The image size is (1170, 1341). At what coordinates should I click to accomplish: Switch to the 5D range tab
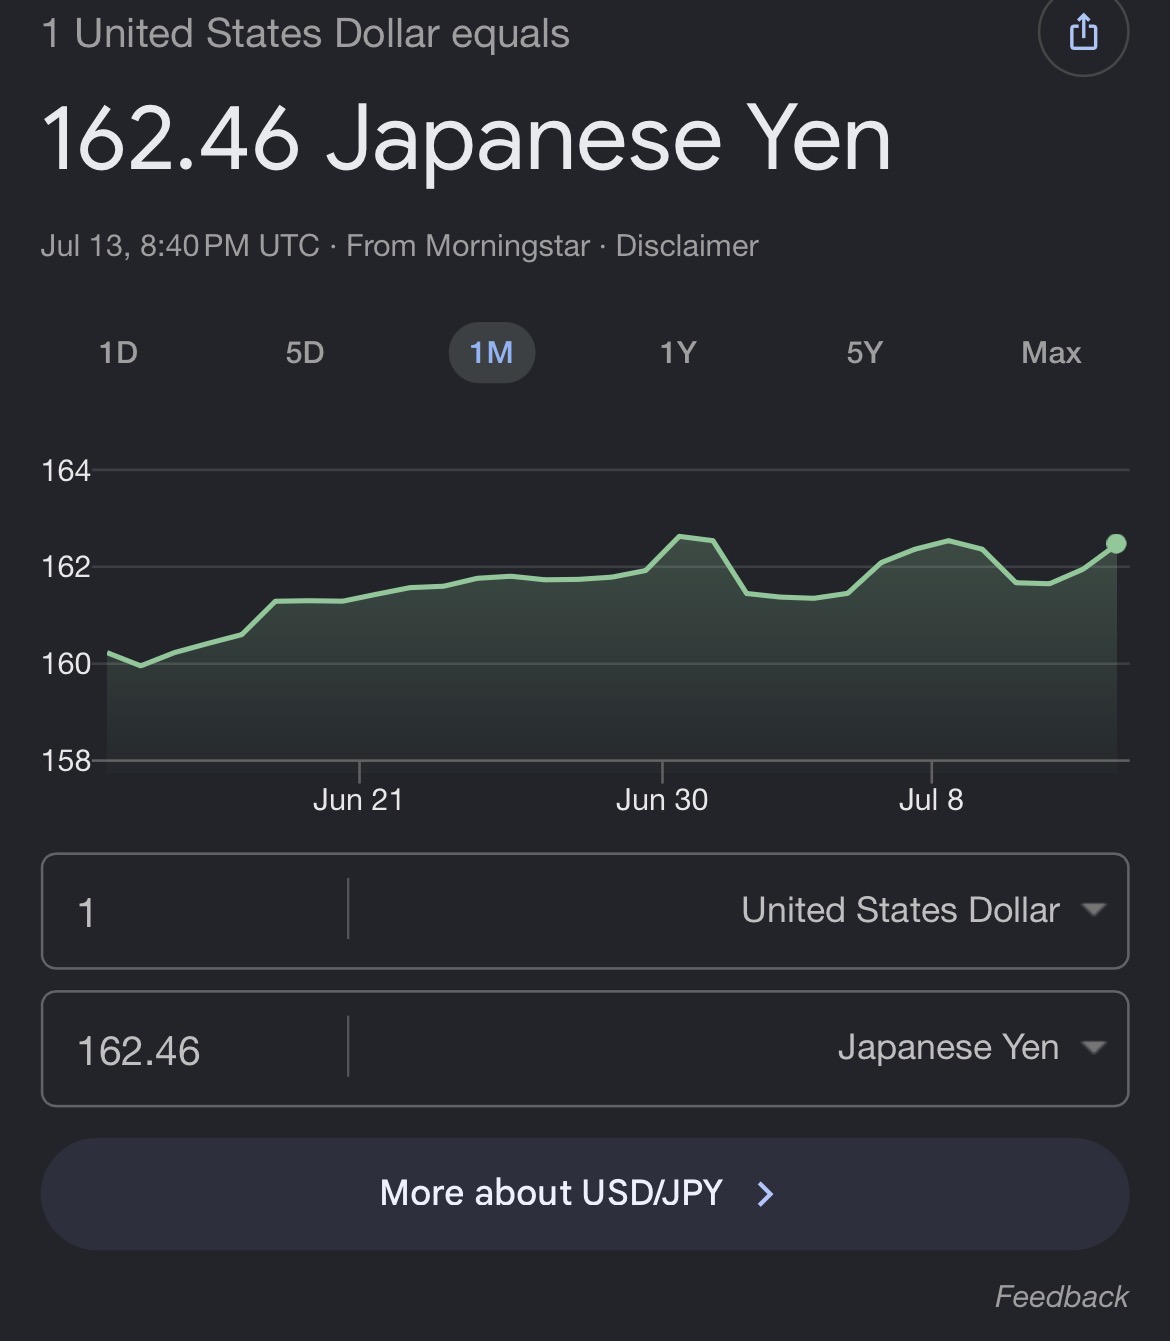pos(305,353)
